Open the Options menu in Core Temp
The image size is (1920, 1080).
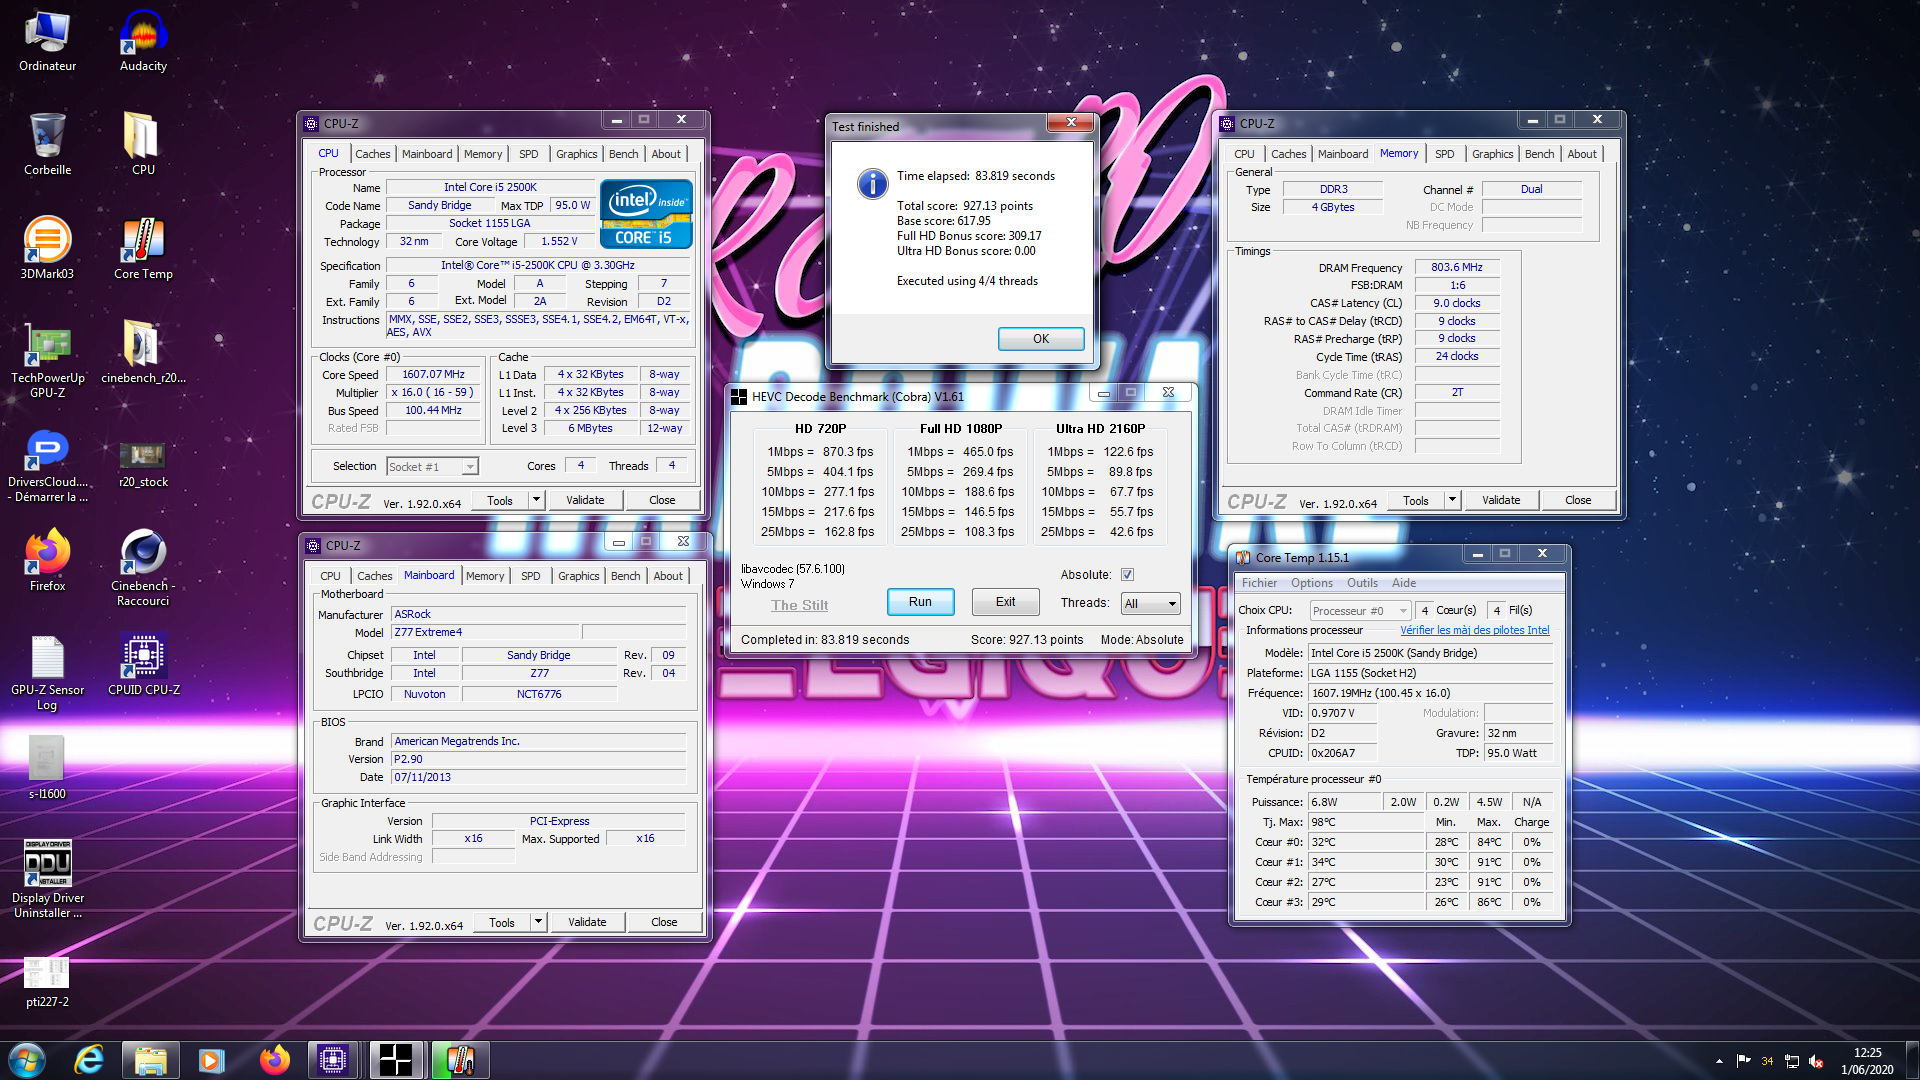pyautogui.click(x=1311, y=583)
